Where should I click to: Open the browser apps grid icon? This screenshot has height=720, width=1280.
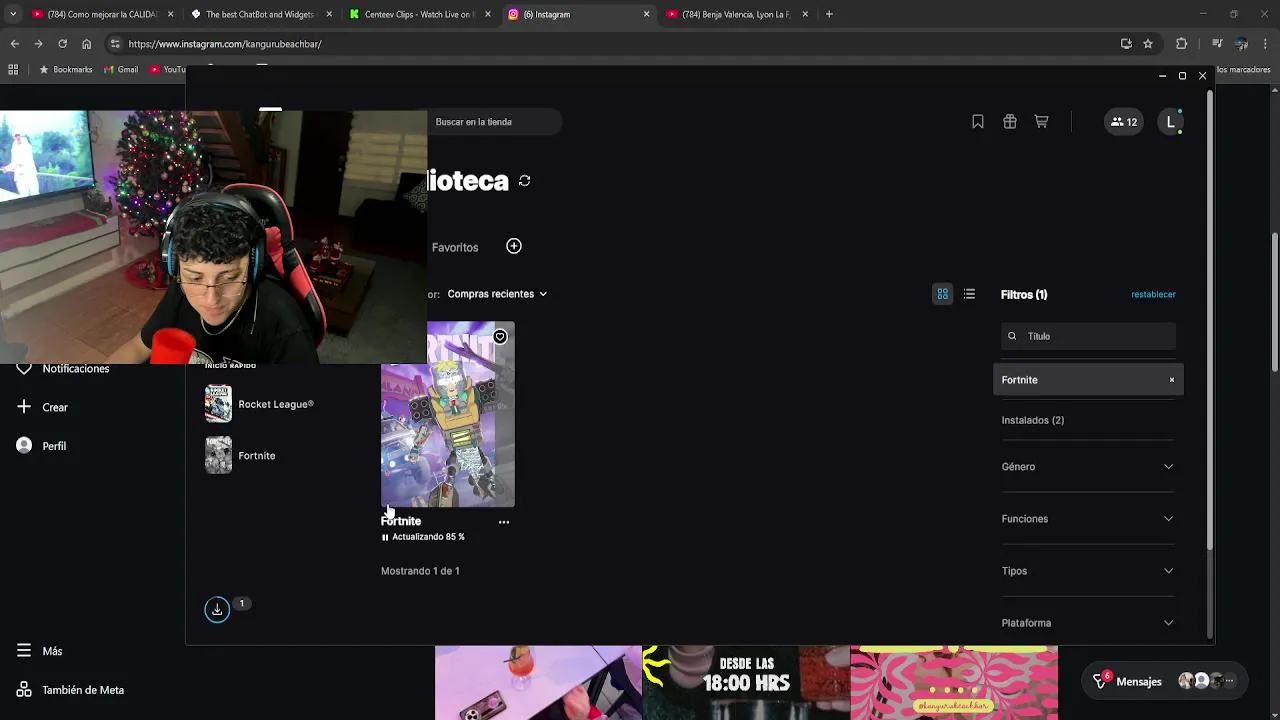pyautogui.click(x=13, y=70)
